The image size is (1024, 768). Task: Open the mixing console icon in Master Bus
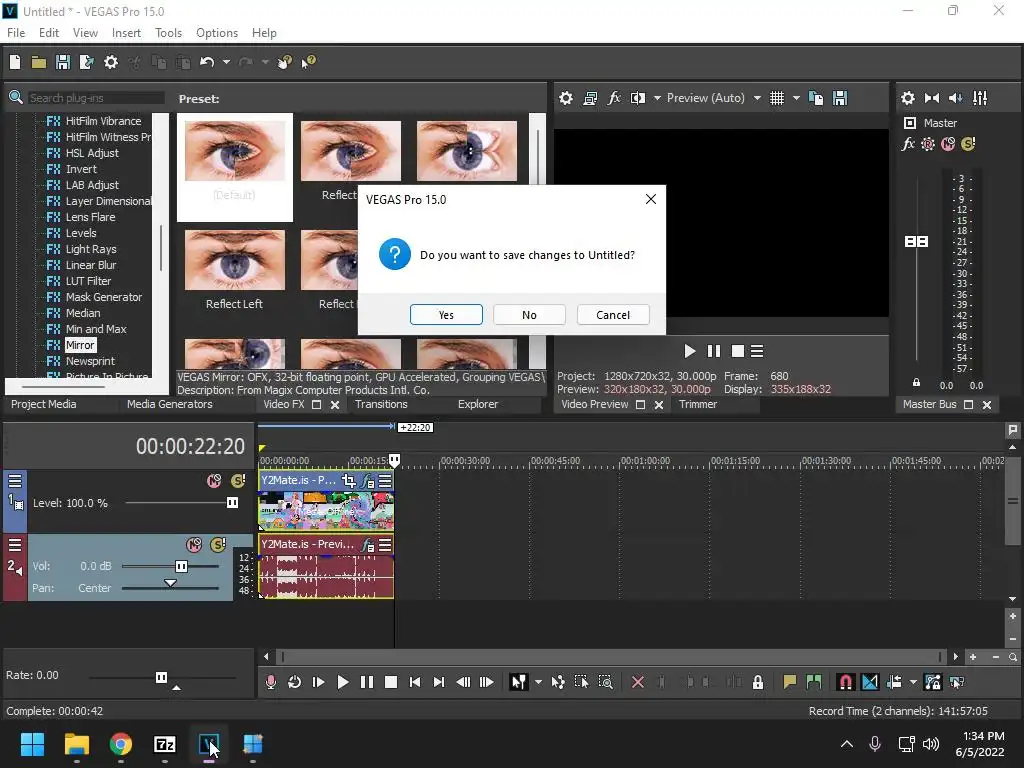pyautogui.click(x=980, y=98)
